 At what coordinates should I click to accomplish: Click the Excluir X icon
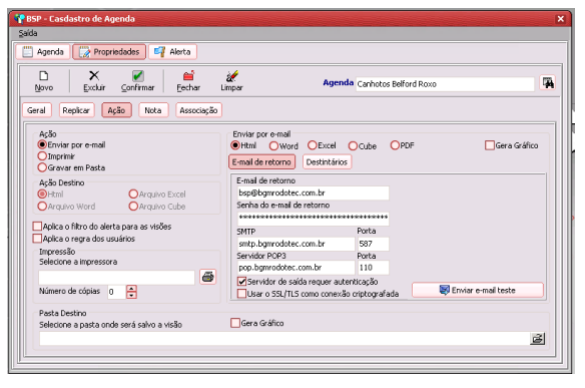point(94,76)
